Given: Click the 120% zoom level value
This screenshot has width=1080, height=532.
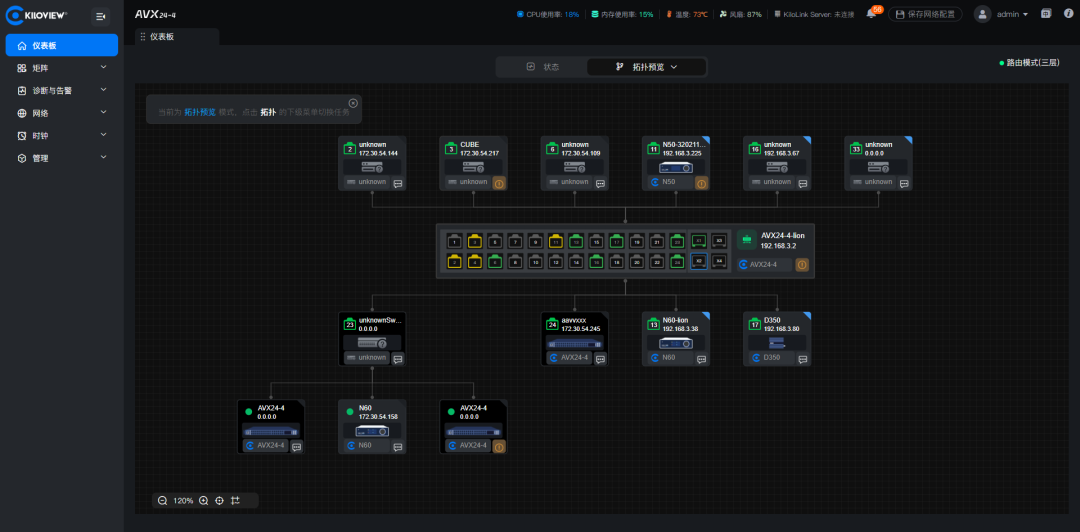Looking at the screenshot, I should 183,501.
